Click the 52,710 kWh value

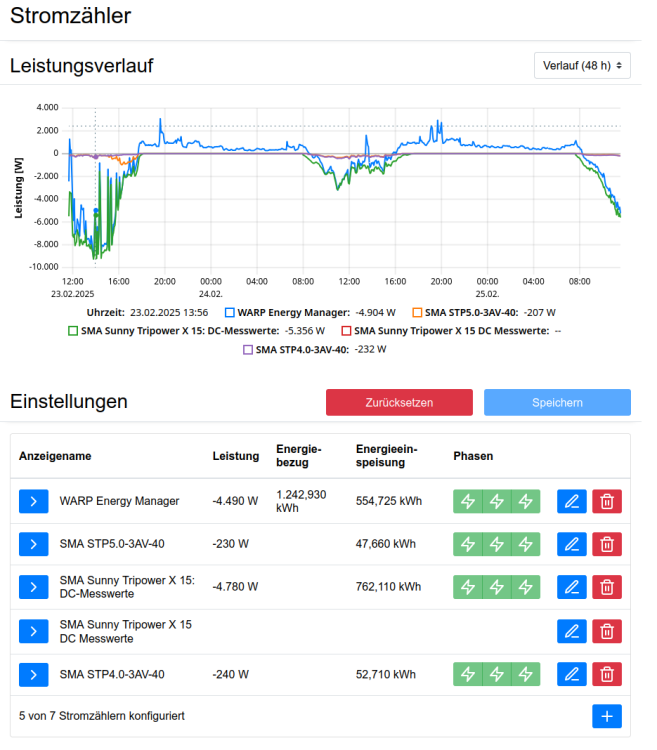(385, 674)
